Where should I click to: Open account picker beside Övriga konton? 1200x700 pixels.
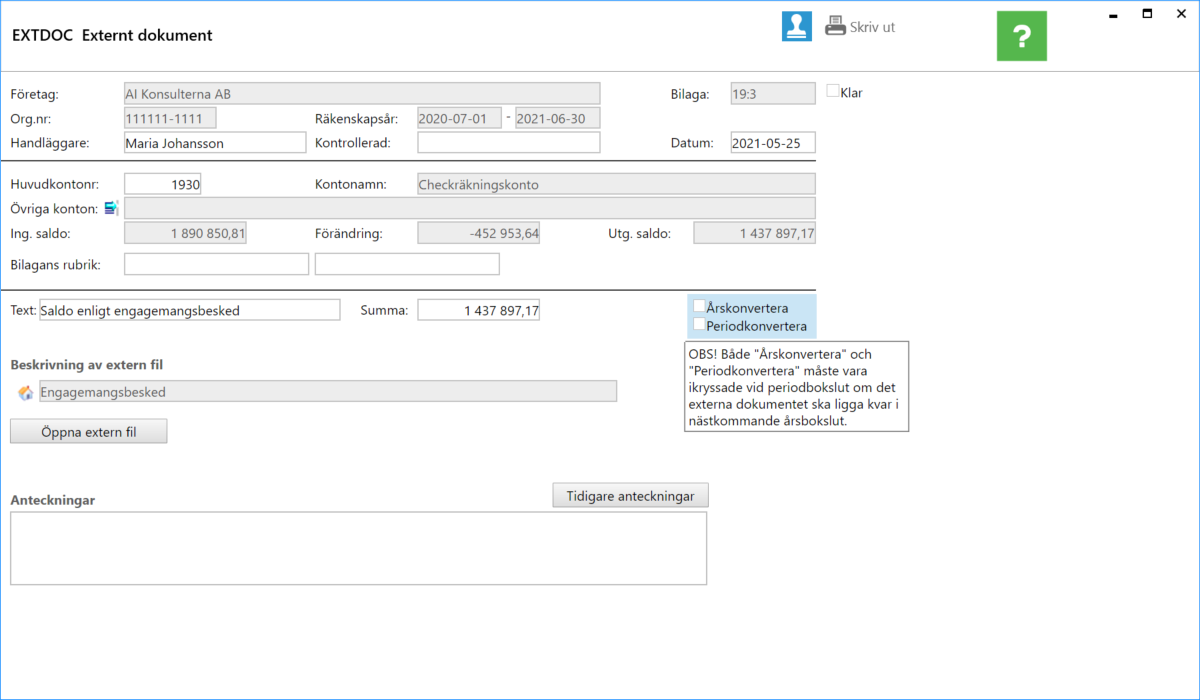[111, 208]
